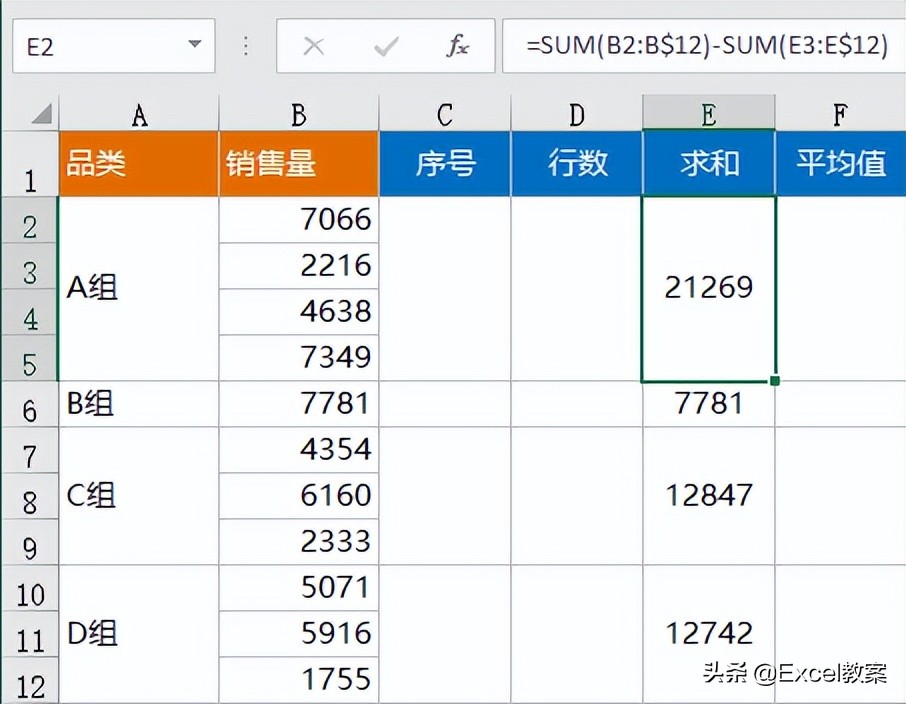Click the 品类 header cell

[x=139, y=162]
